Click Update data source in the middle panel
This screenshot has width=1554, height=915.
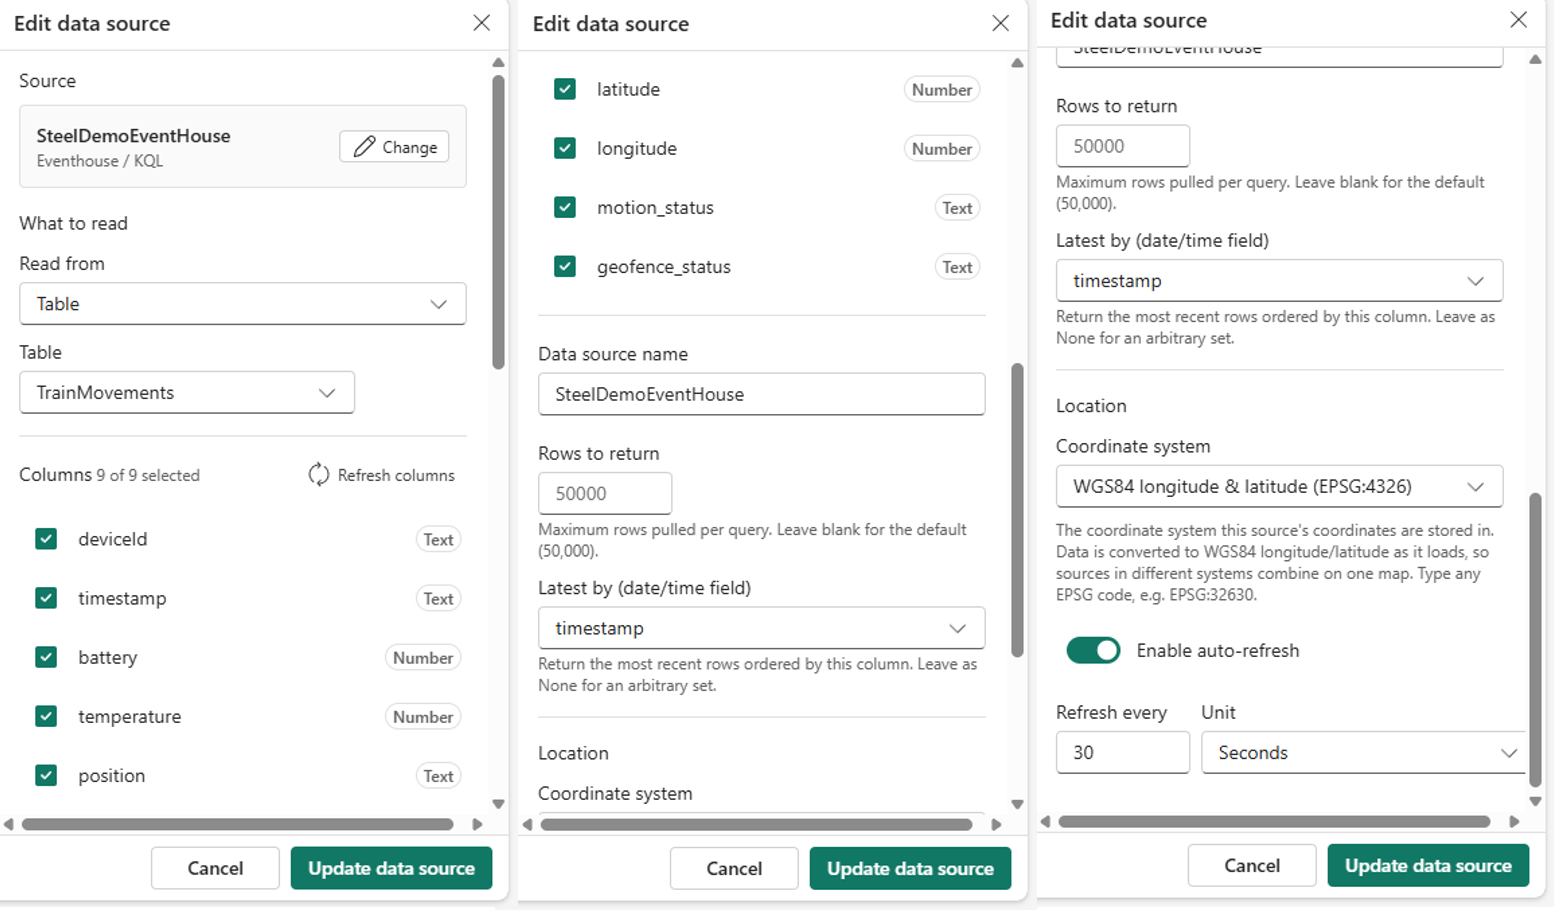click(x=910, y=868)
